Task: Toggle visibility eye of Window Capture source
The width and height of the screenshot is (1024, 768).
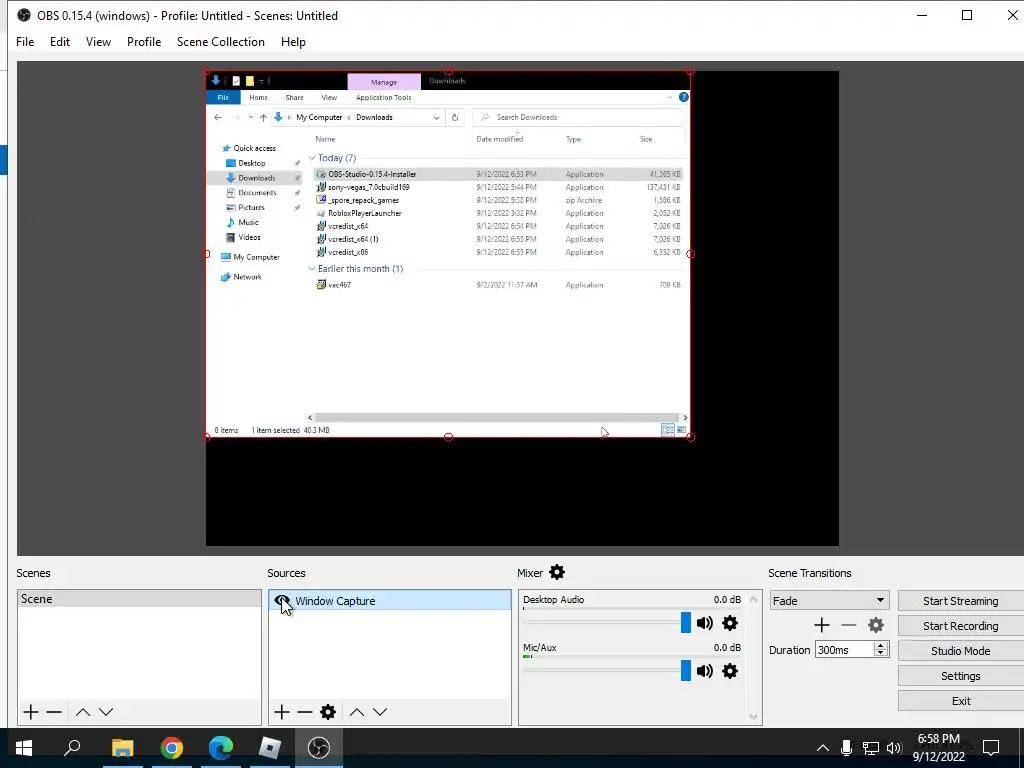Action: point(282,600)
